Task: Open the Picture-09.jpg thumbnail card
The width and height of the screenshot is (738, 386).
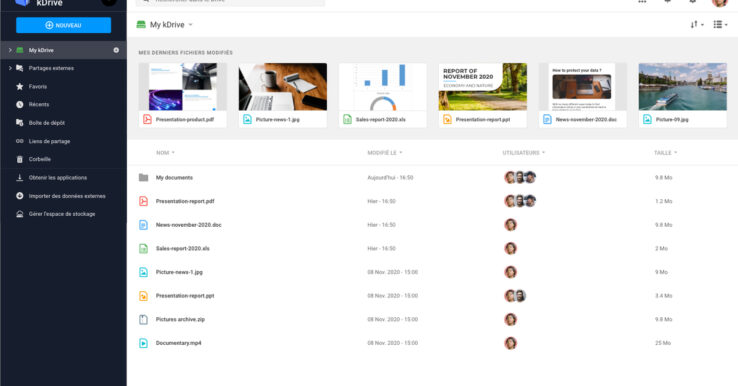Action: [682, 95]
